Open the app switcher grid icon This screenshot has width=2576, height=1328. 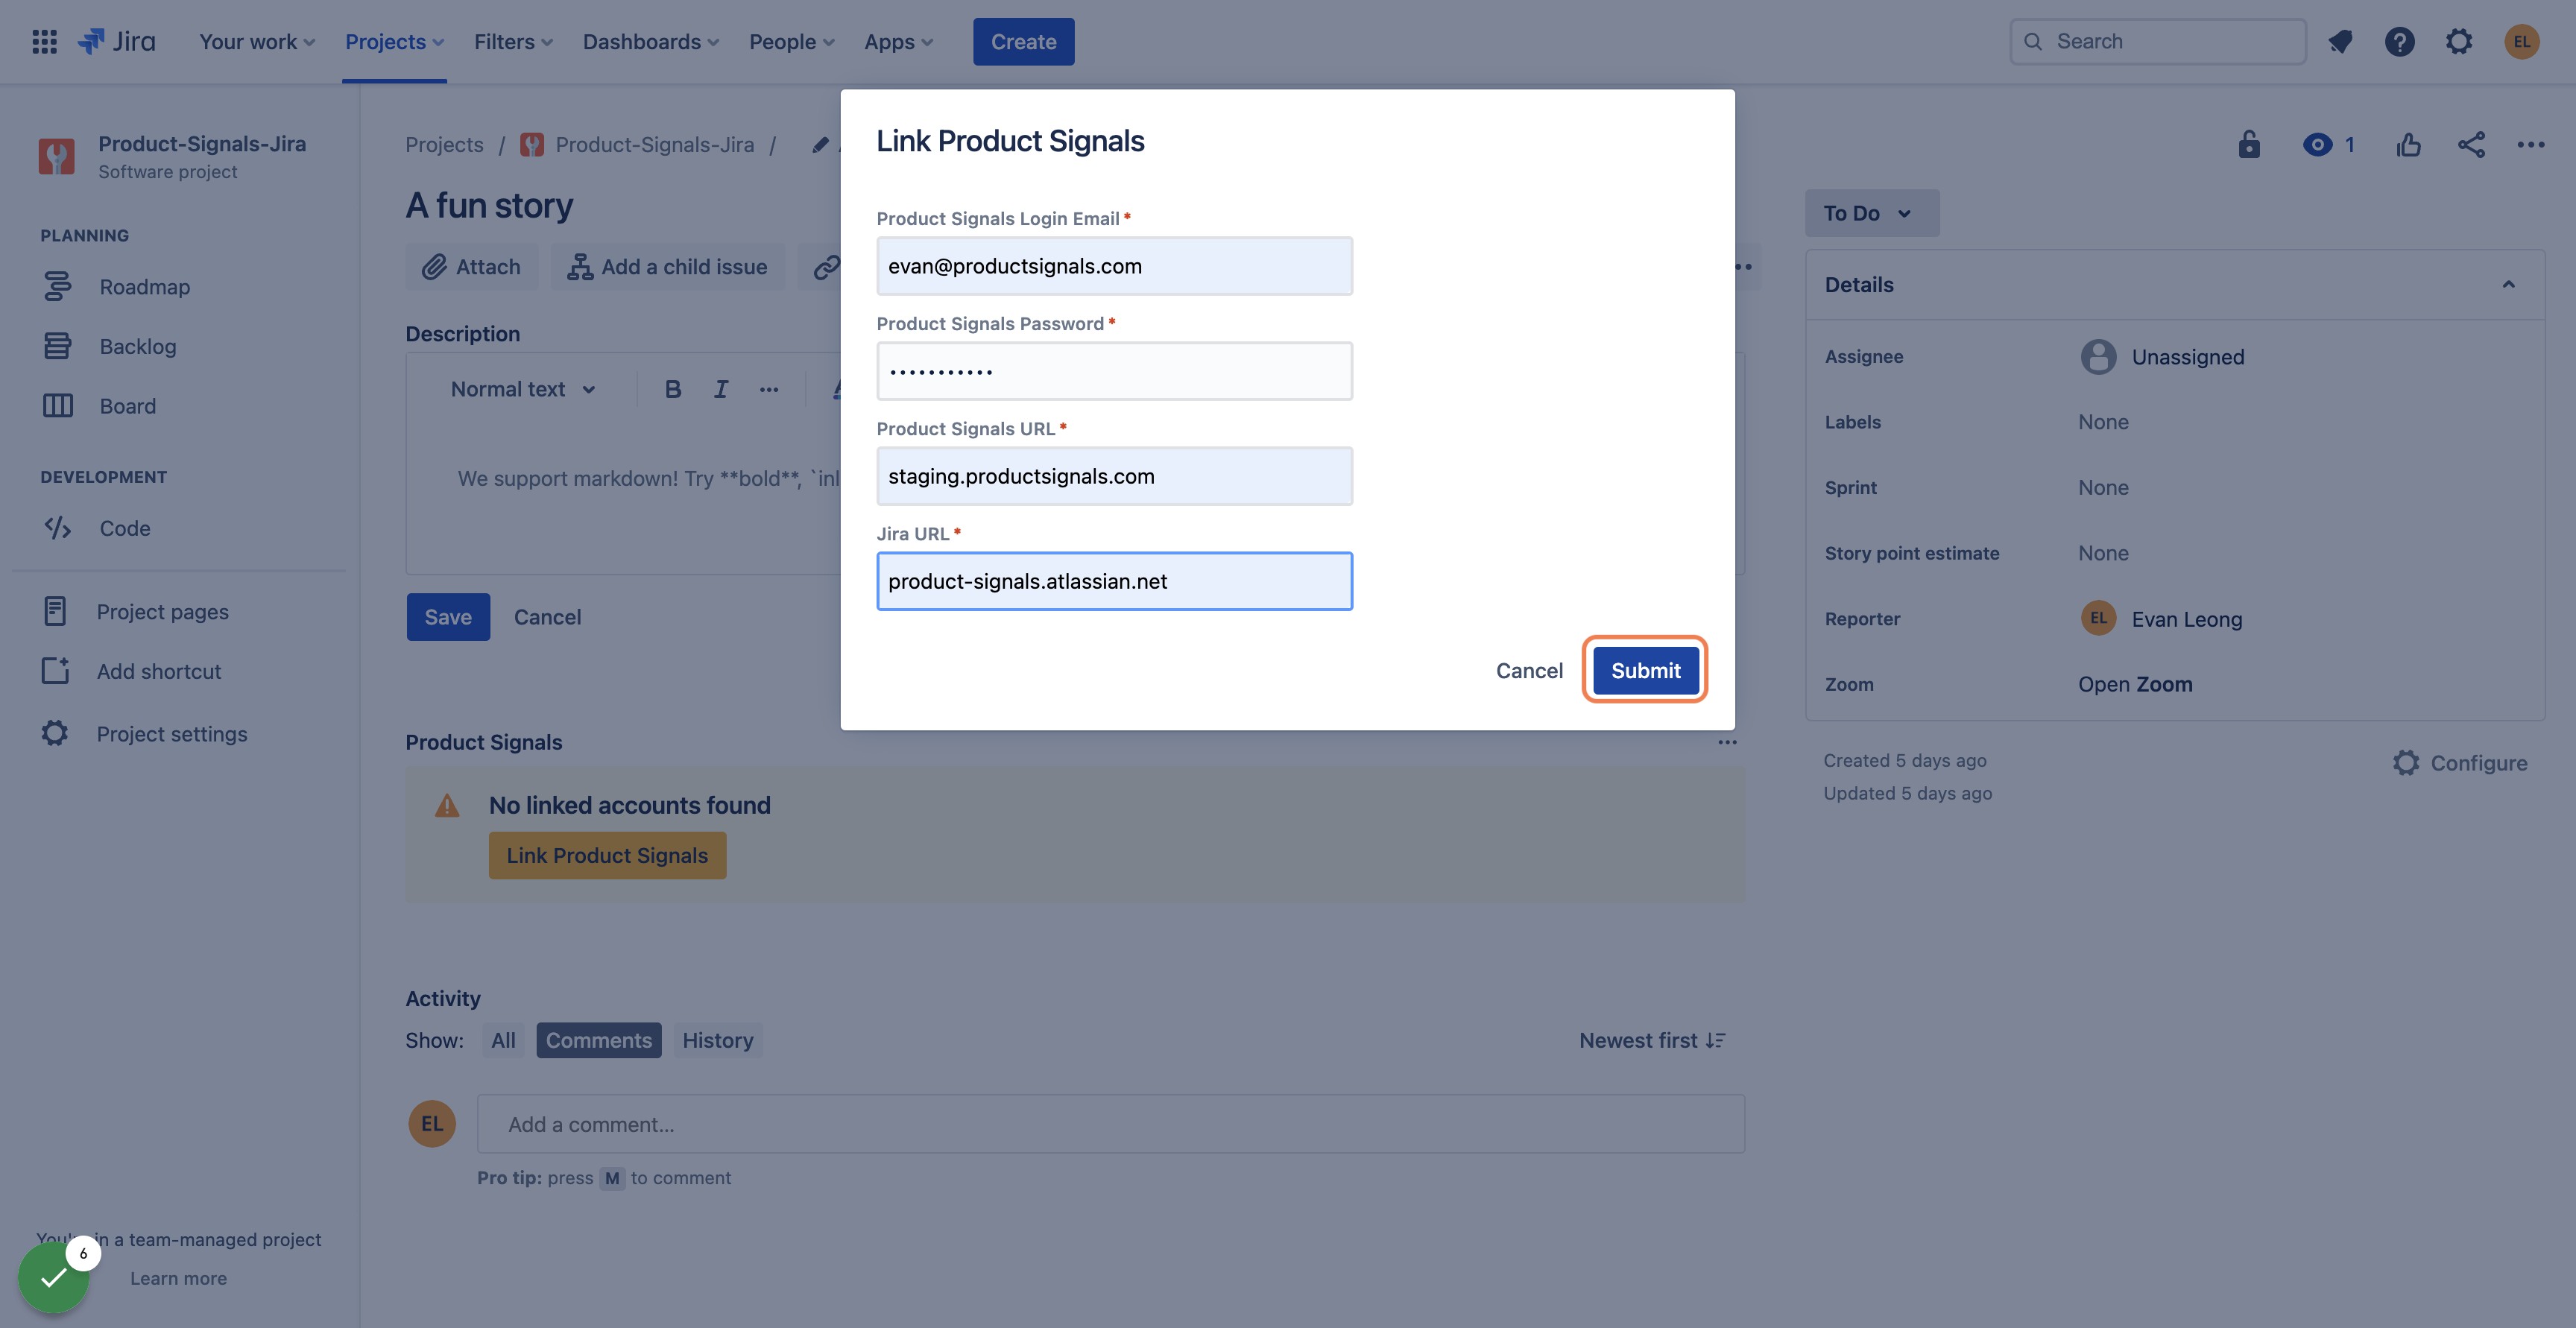(x=44, y=41)
